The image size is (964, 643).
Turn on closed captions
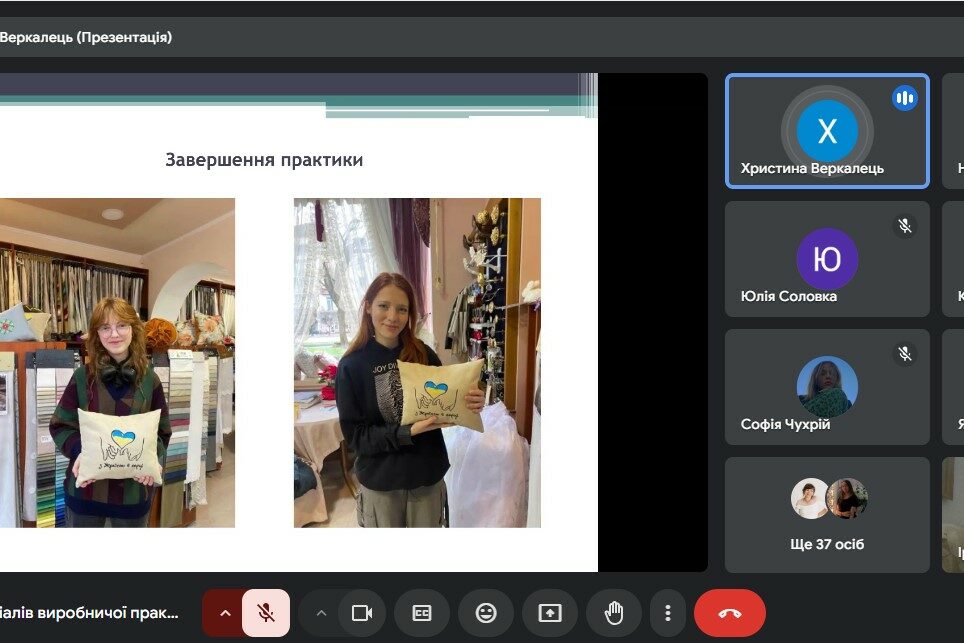pos(422,613)
